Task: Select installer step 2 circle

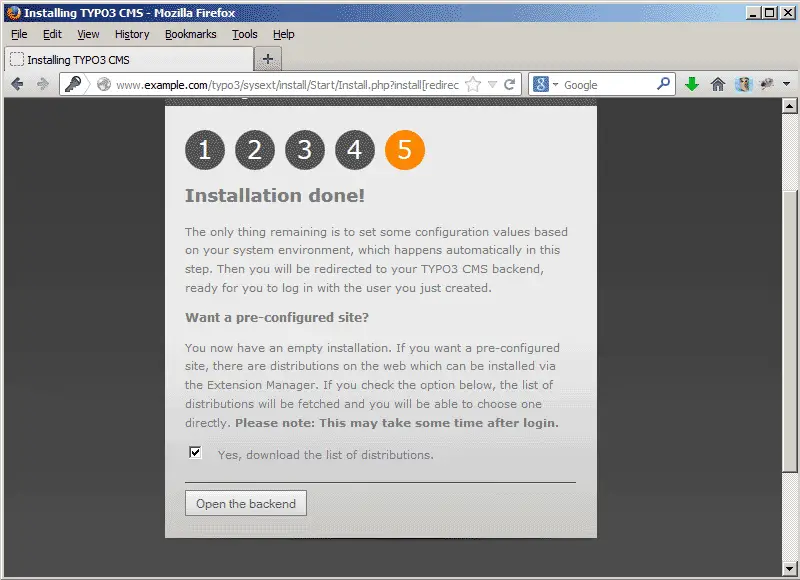Action: coord(255,150)
